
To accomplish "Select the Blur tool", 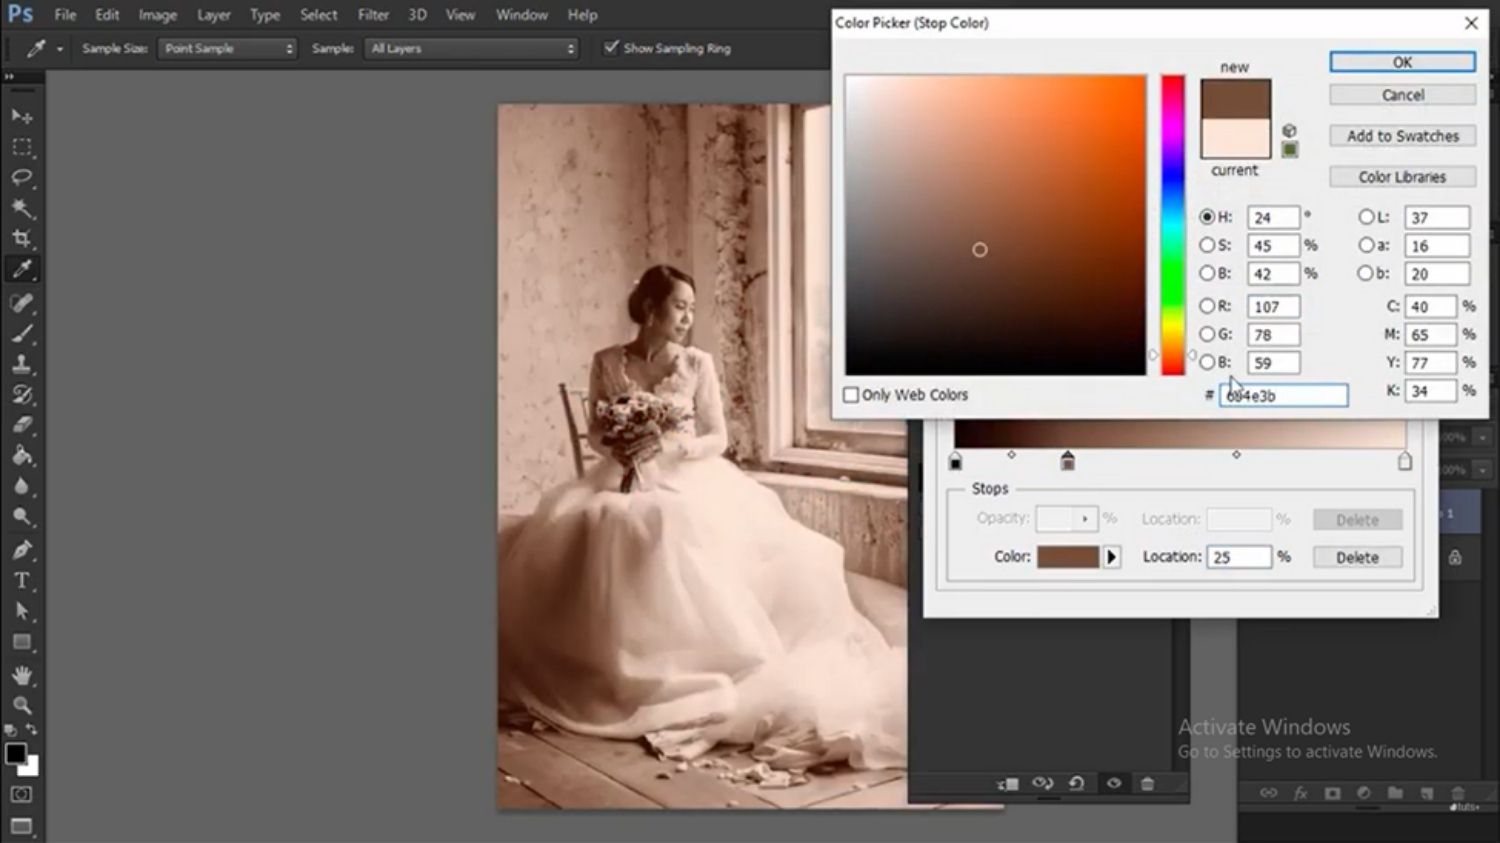I will click(x=22, y=486).
